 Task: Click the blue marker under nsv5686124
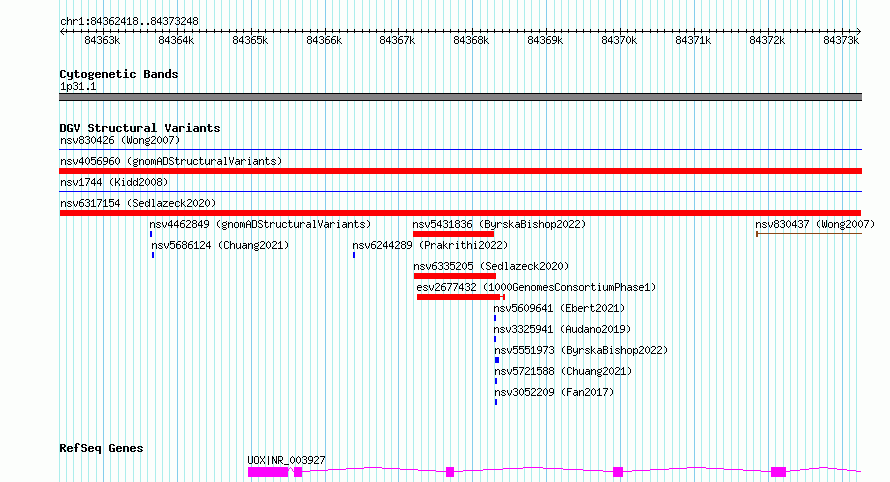[x=153, y=255]
